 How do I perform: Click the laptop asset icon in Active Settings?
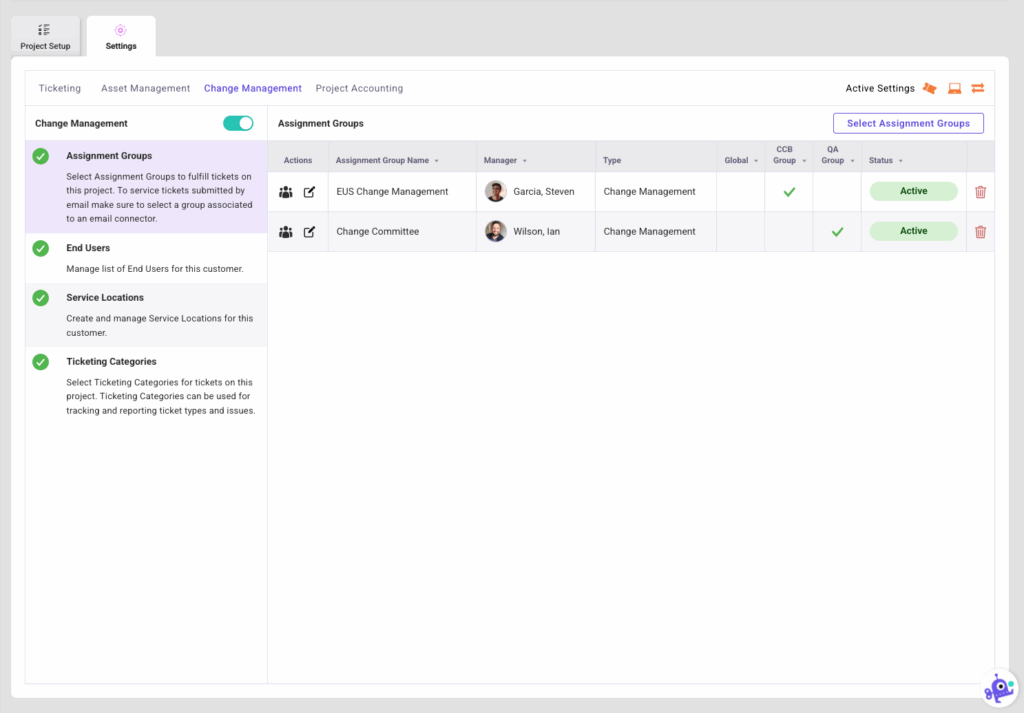coord(954,88)
